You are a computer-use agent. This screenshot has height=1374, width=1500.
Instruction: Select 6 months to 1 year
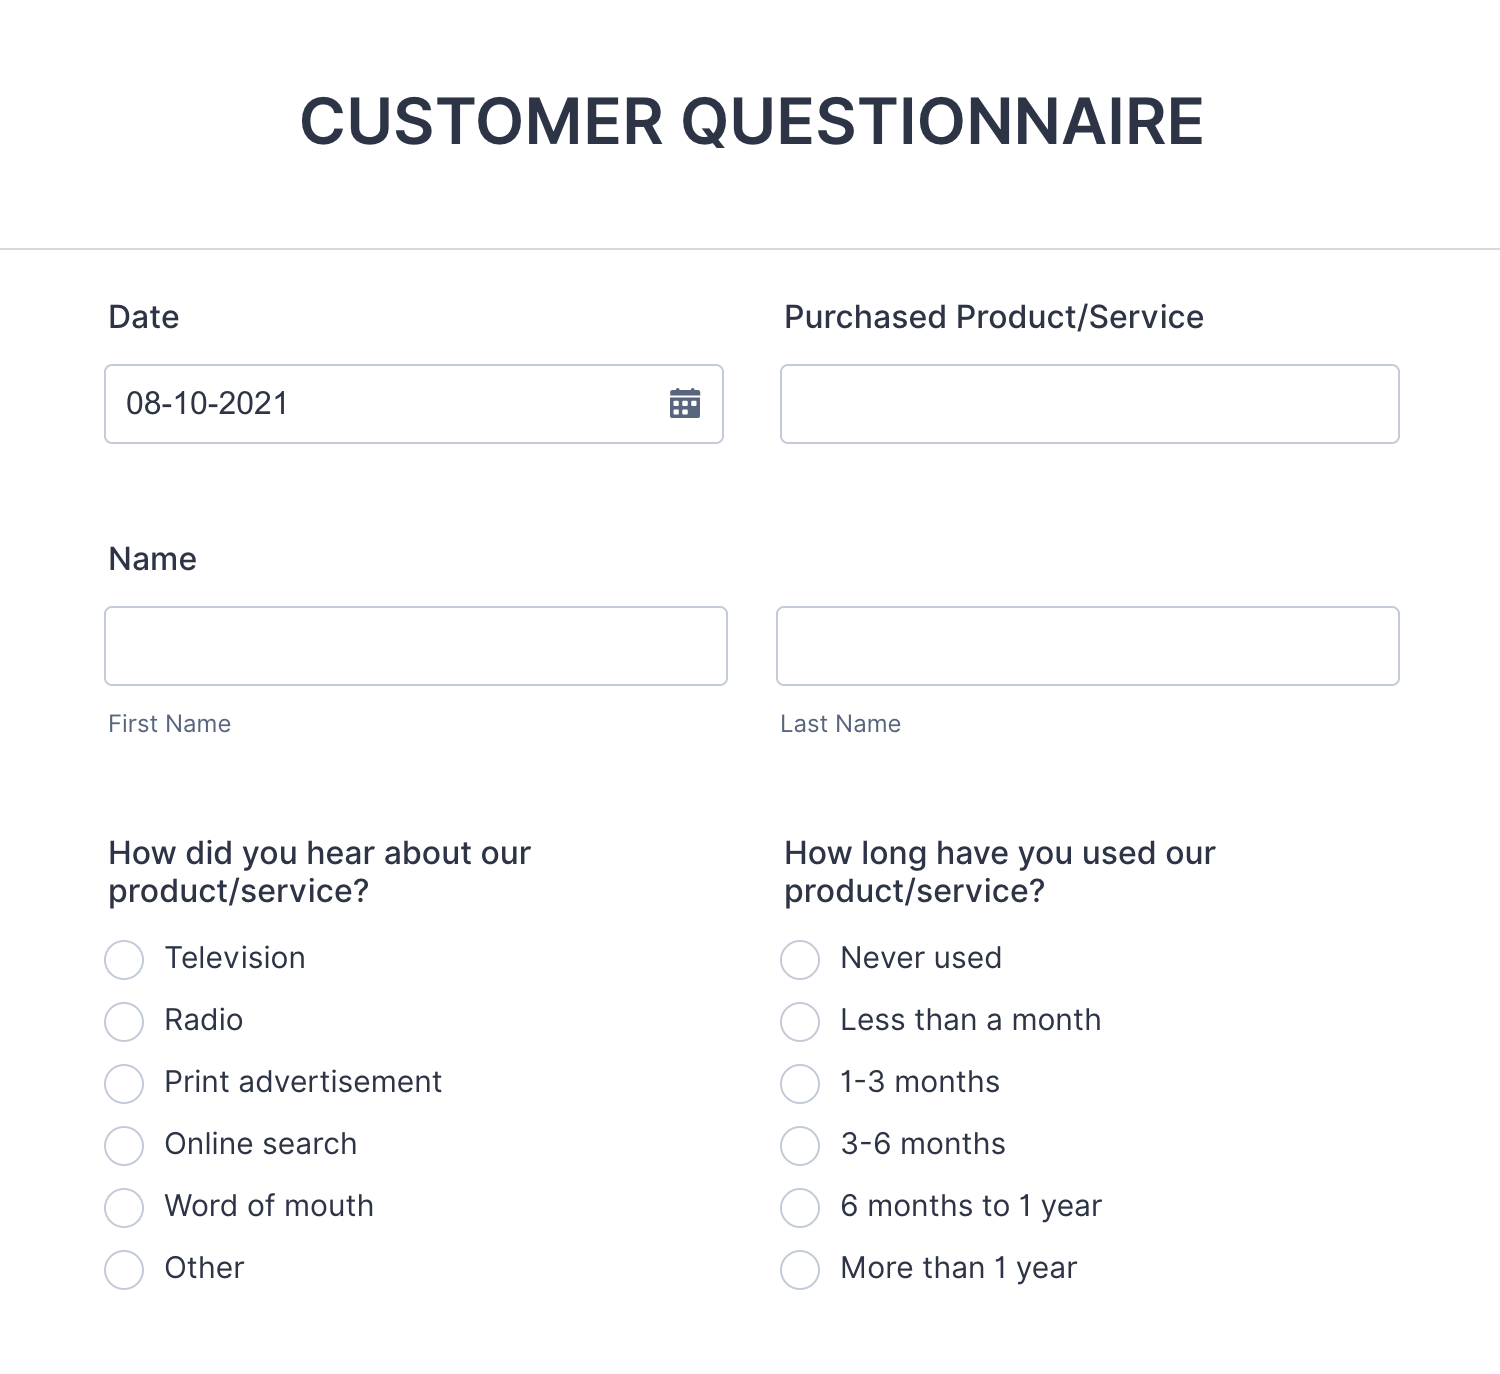coord(800,1208)
